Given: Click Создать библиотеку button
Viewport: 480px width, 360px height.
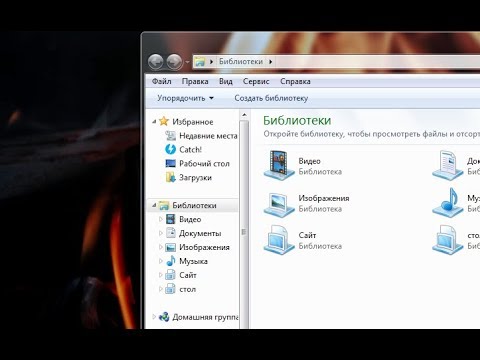Looking at the screenshot, I should 271,98.
